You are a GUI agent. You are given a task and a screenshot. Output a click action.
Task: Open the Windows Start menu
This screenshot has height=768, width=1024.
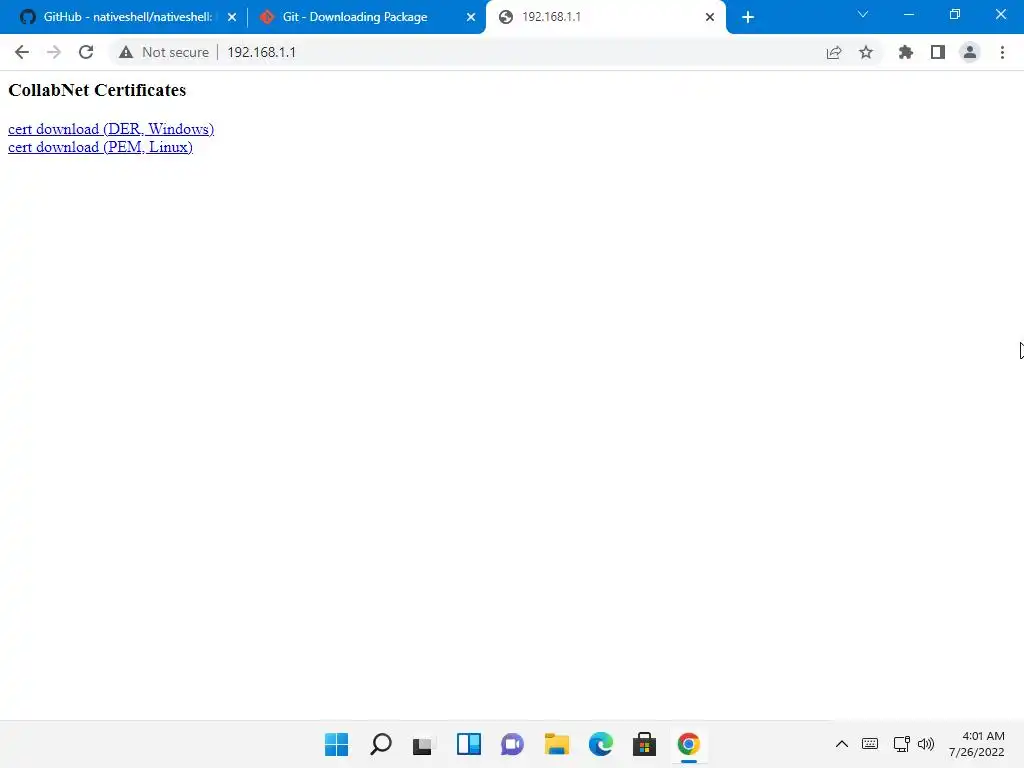[x=336, y=744]
